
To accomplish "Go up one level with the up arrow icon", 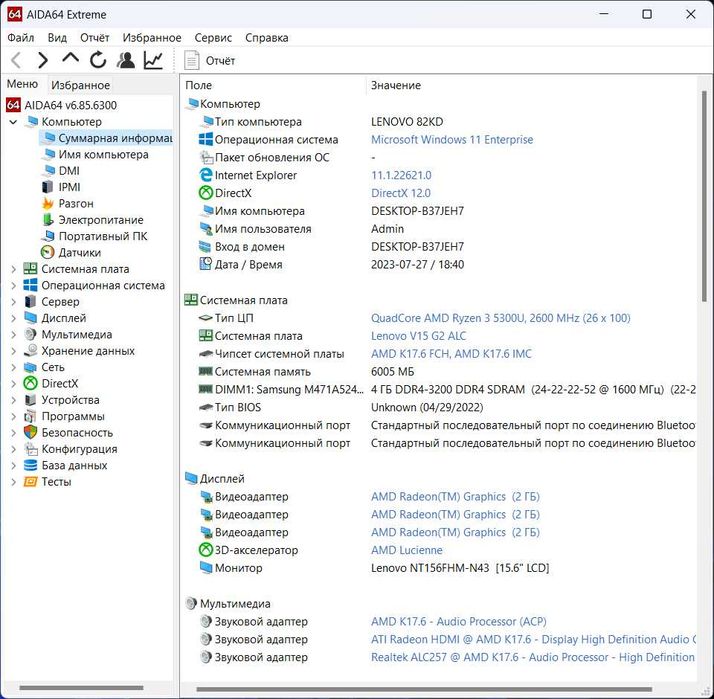I will point(71,59).
